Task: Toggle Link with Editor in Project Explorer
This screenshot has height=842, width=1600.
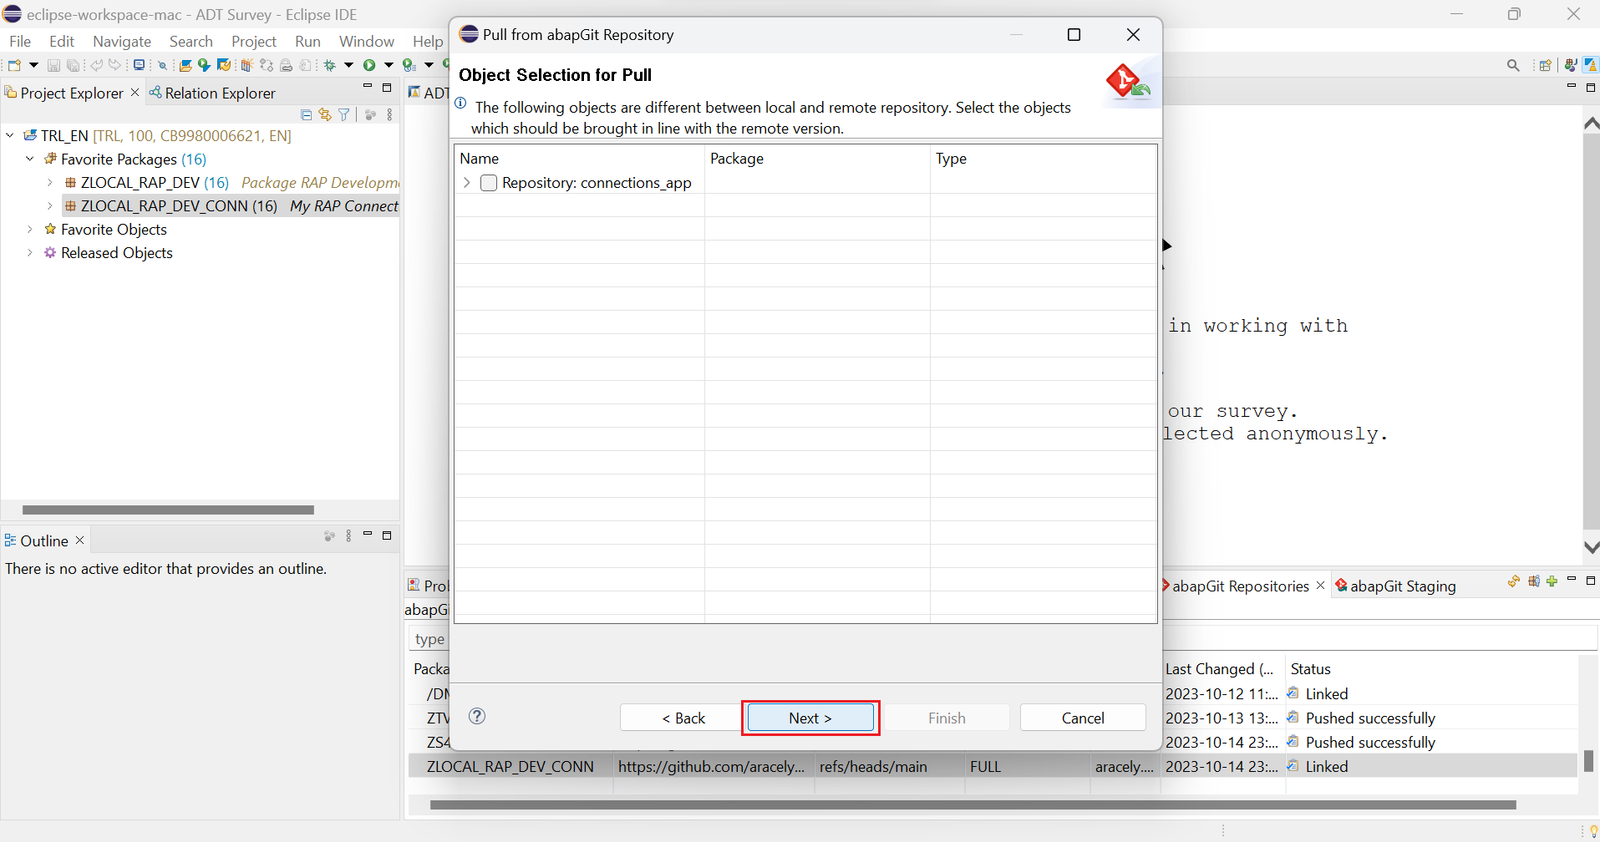Action: click(325, 115)
